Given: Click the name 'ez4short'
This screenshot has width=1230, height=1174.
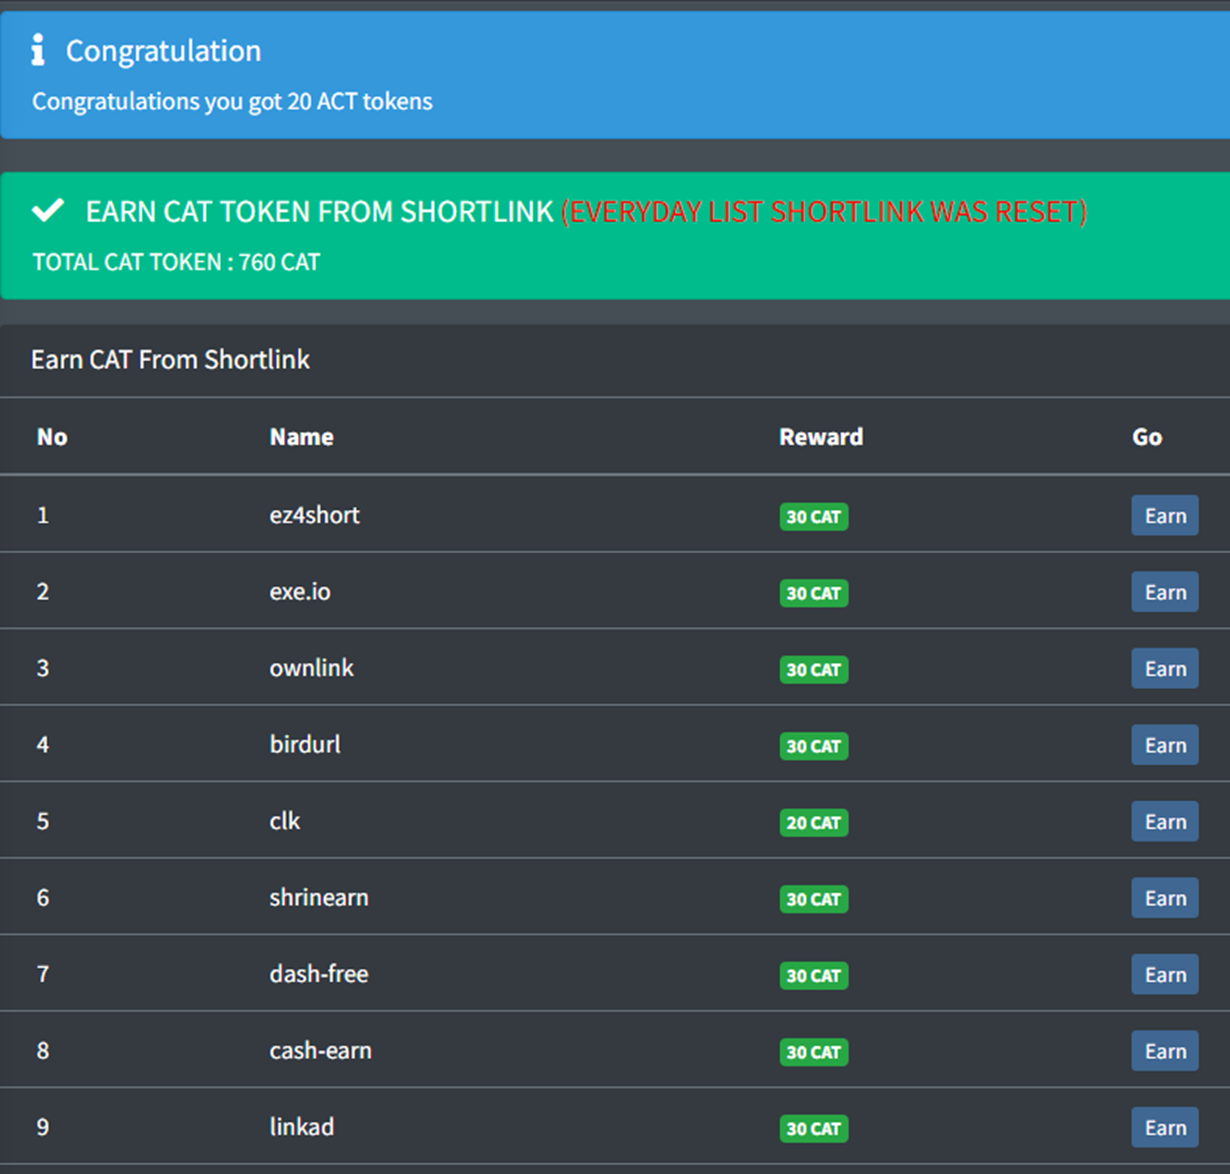Looking at the screenshot, I should (x=314, y=515).
